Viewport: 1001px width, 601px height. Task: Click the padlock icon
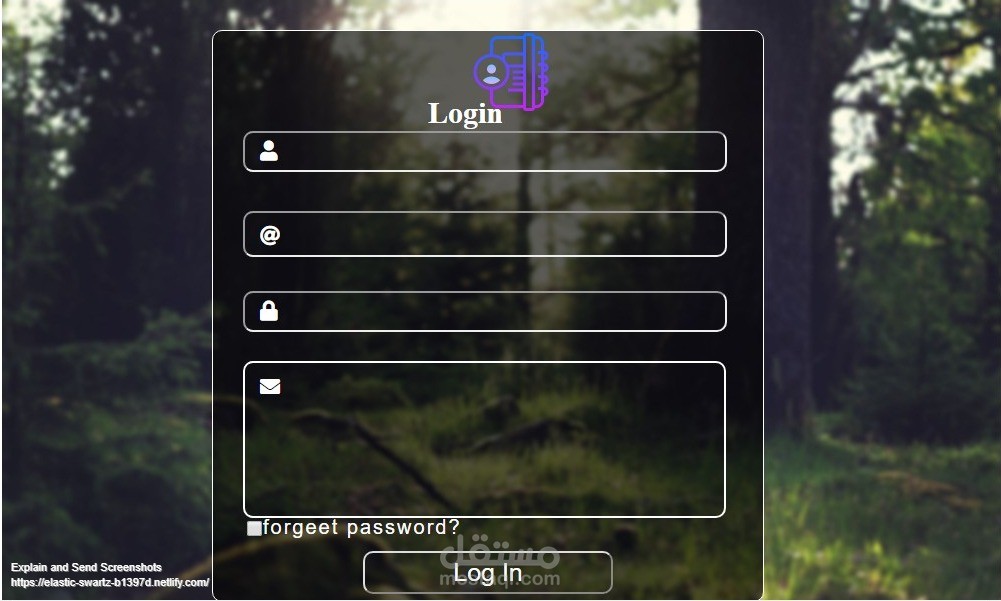(x=269, y=310)
